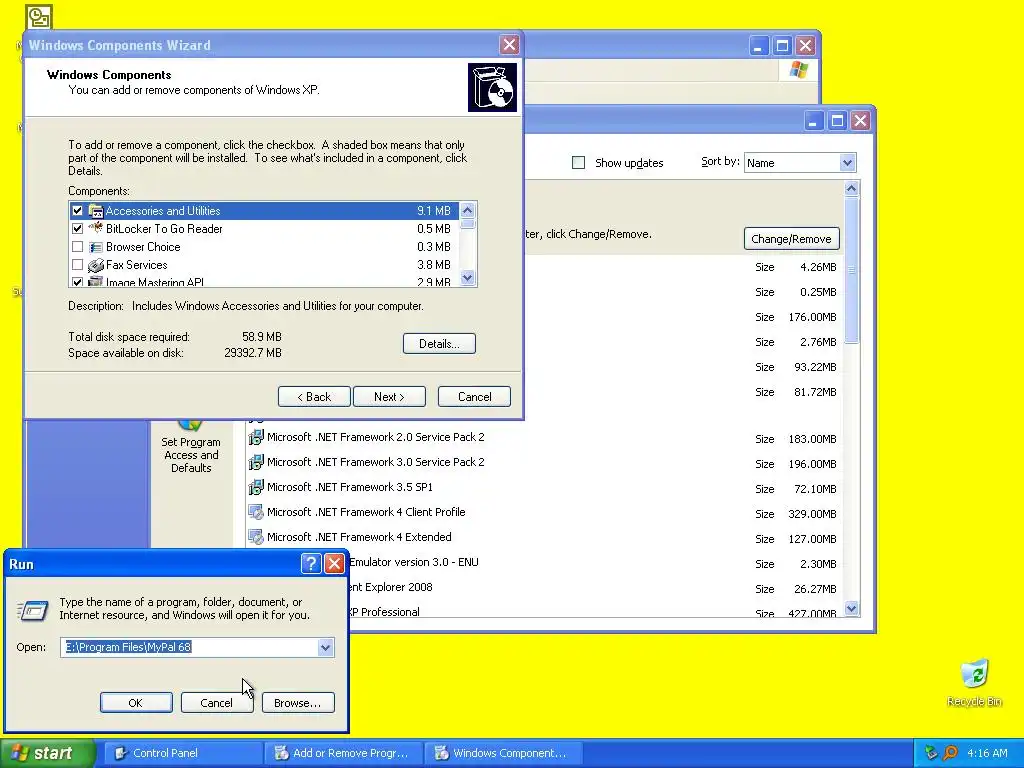Click the components list scroll down arrow
This screenshot has height=768, width=1024.
pyautogui.click(x=468, y=278)
